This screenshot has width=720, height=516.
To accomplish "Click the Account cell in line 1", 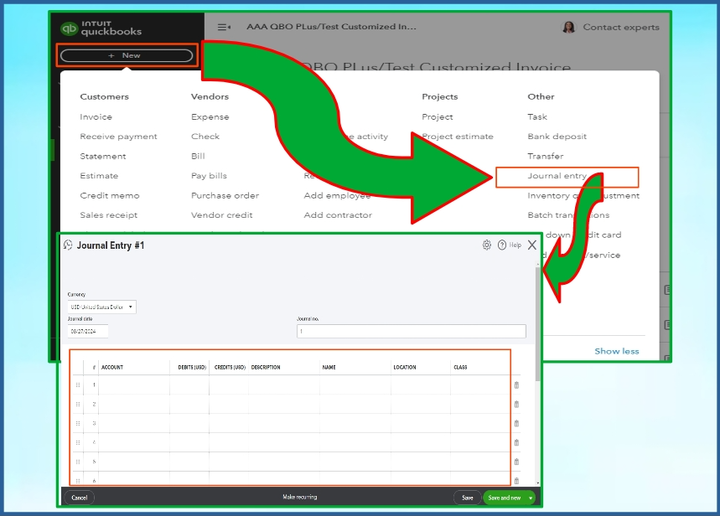I will pyautogui.click(x=134, y=385).
